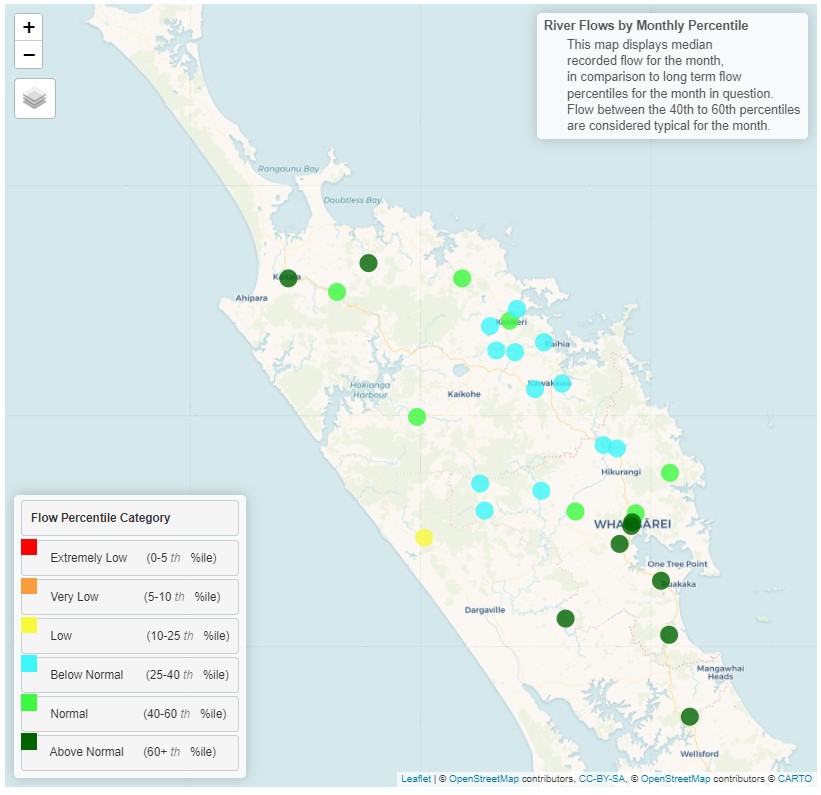Select the Normal (40-60th %ile) legend row
821x795 pixels.
130,714
